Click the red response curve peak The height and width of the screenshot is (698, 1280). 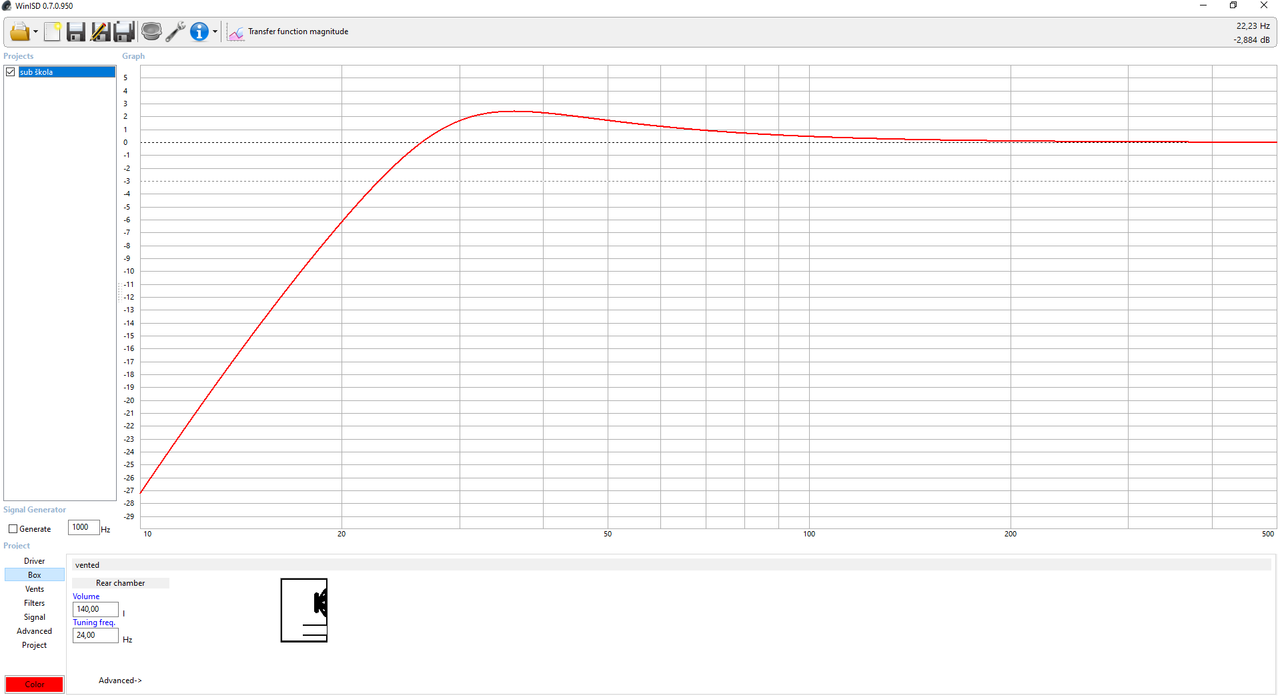click(512, 111)
